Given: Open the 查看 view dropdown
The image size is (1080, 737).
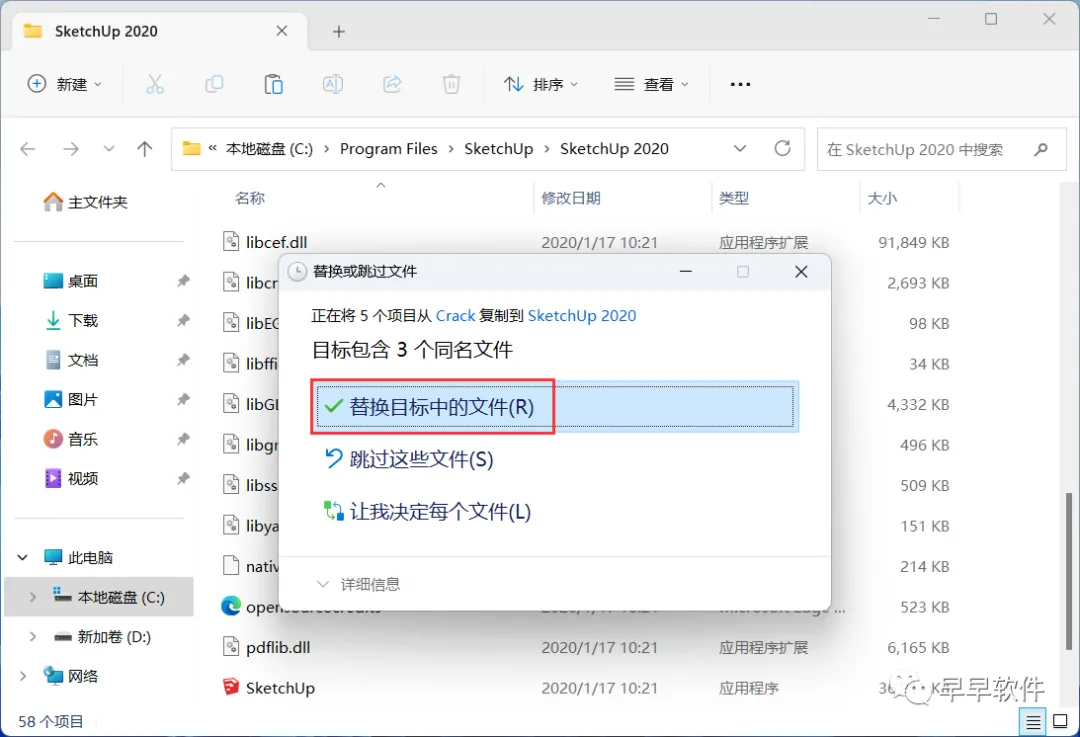Looking at the screenshot, I should (651, 84).
